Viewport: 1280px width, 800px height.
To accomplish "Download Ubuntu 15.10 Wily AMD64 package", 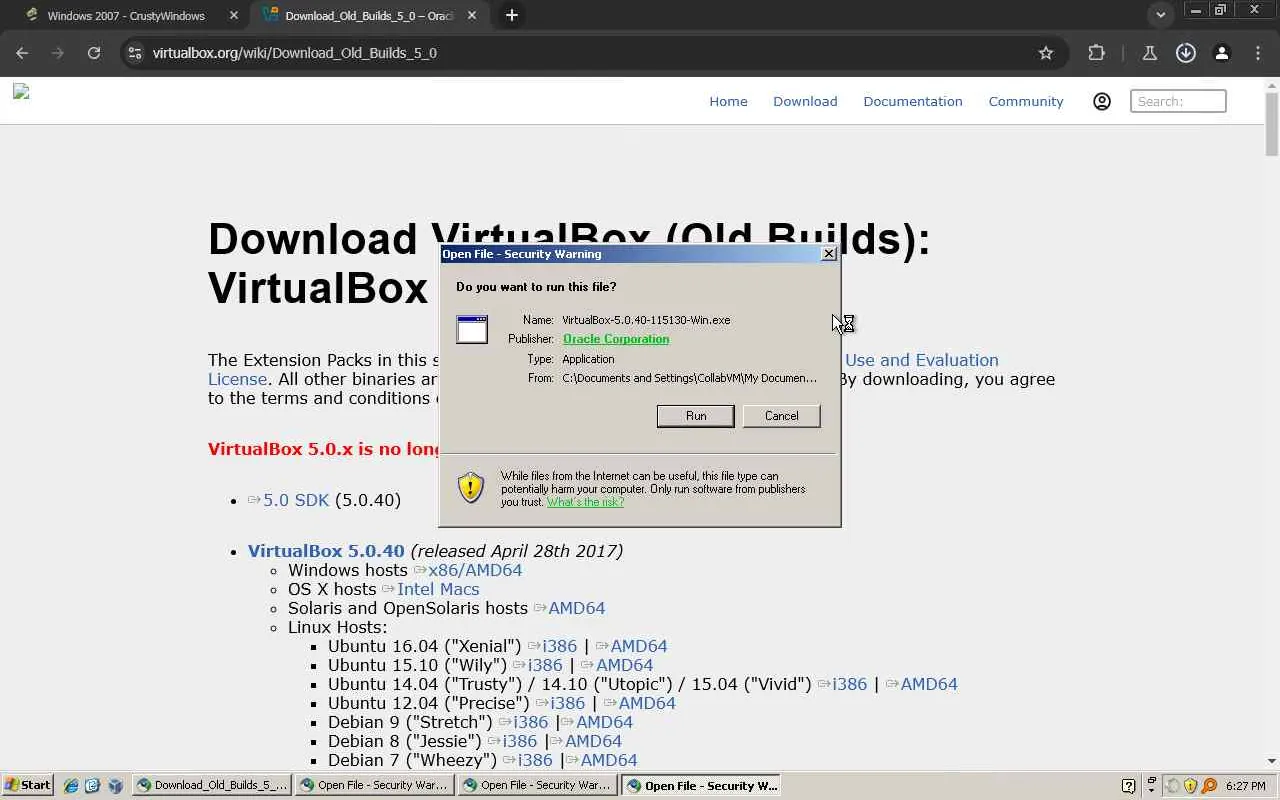I will [624, 665].
